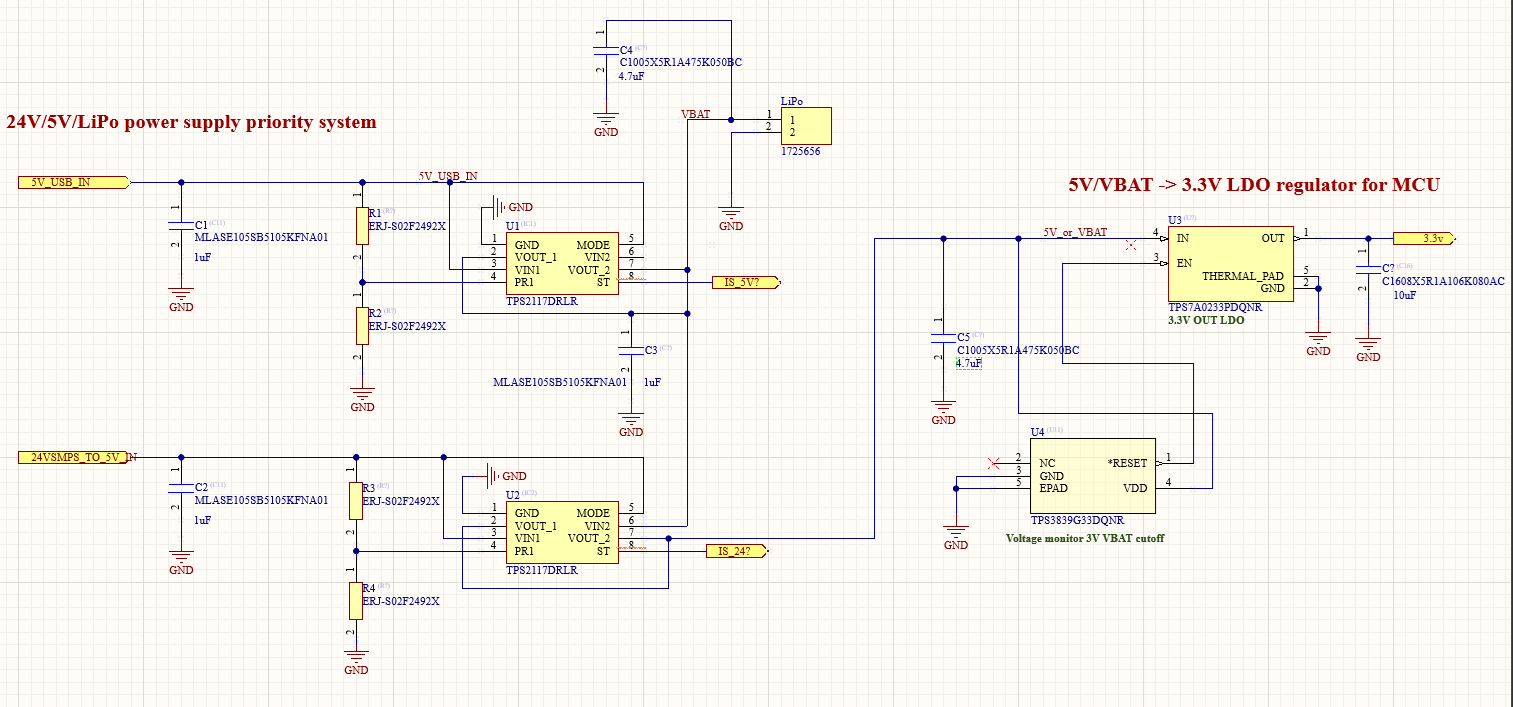Select capacitor C4 symbol
This screenshot has height=707, width=1513.
click(605, 49)
